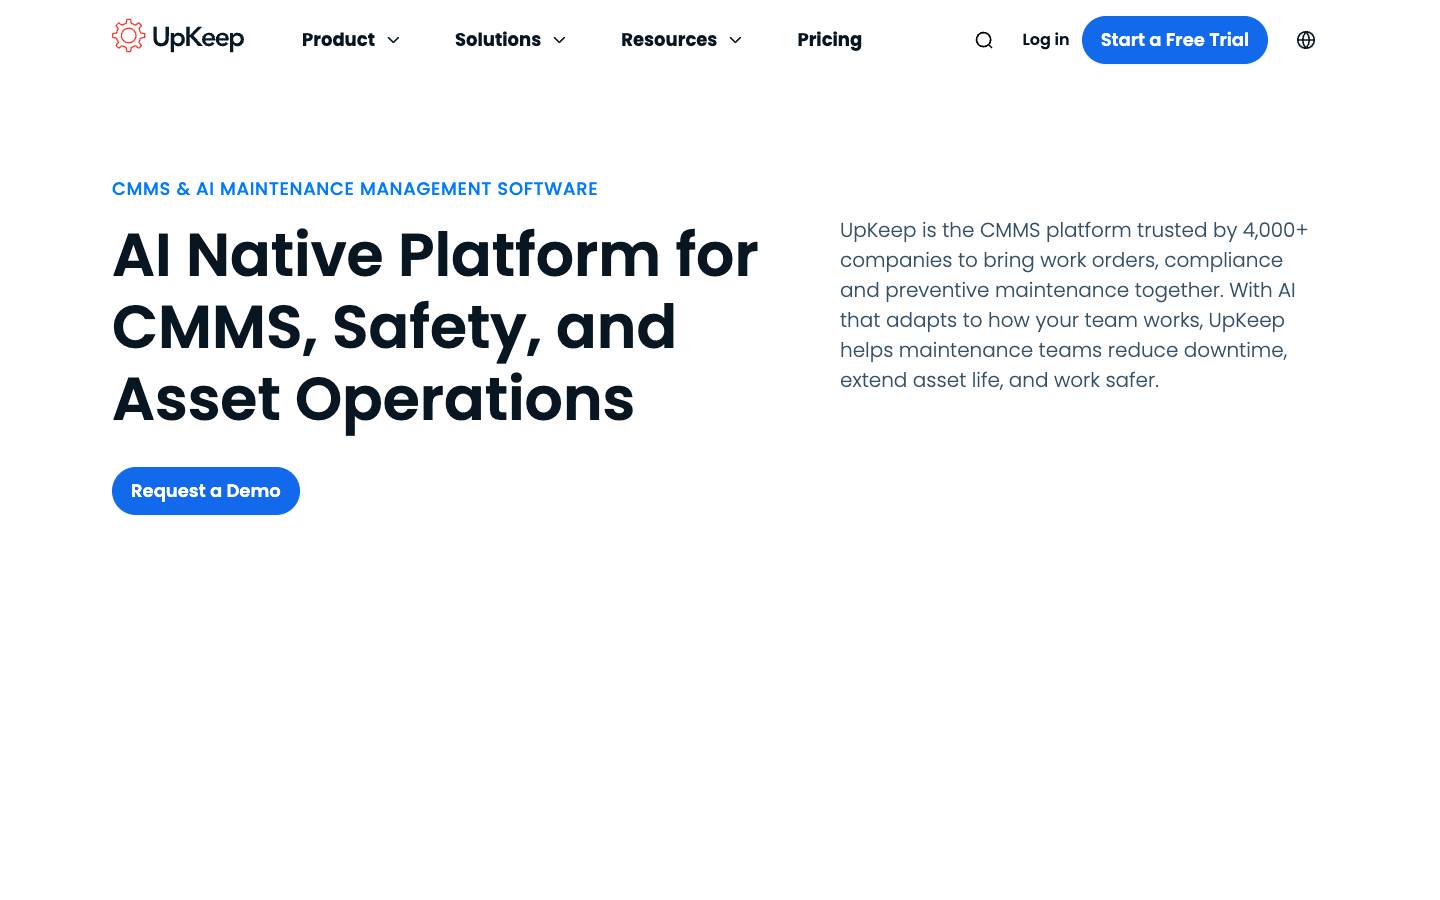Viewport: 1440px width, 900px height.
Task: Go to the Pricing page
Action: tap(829, 40)
